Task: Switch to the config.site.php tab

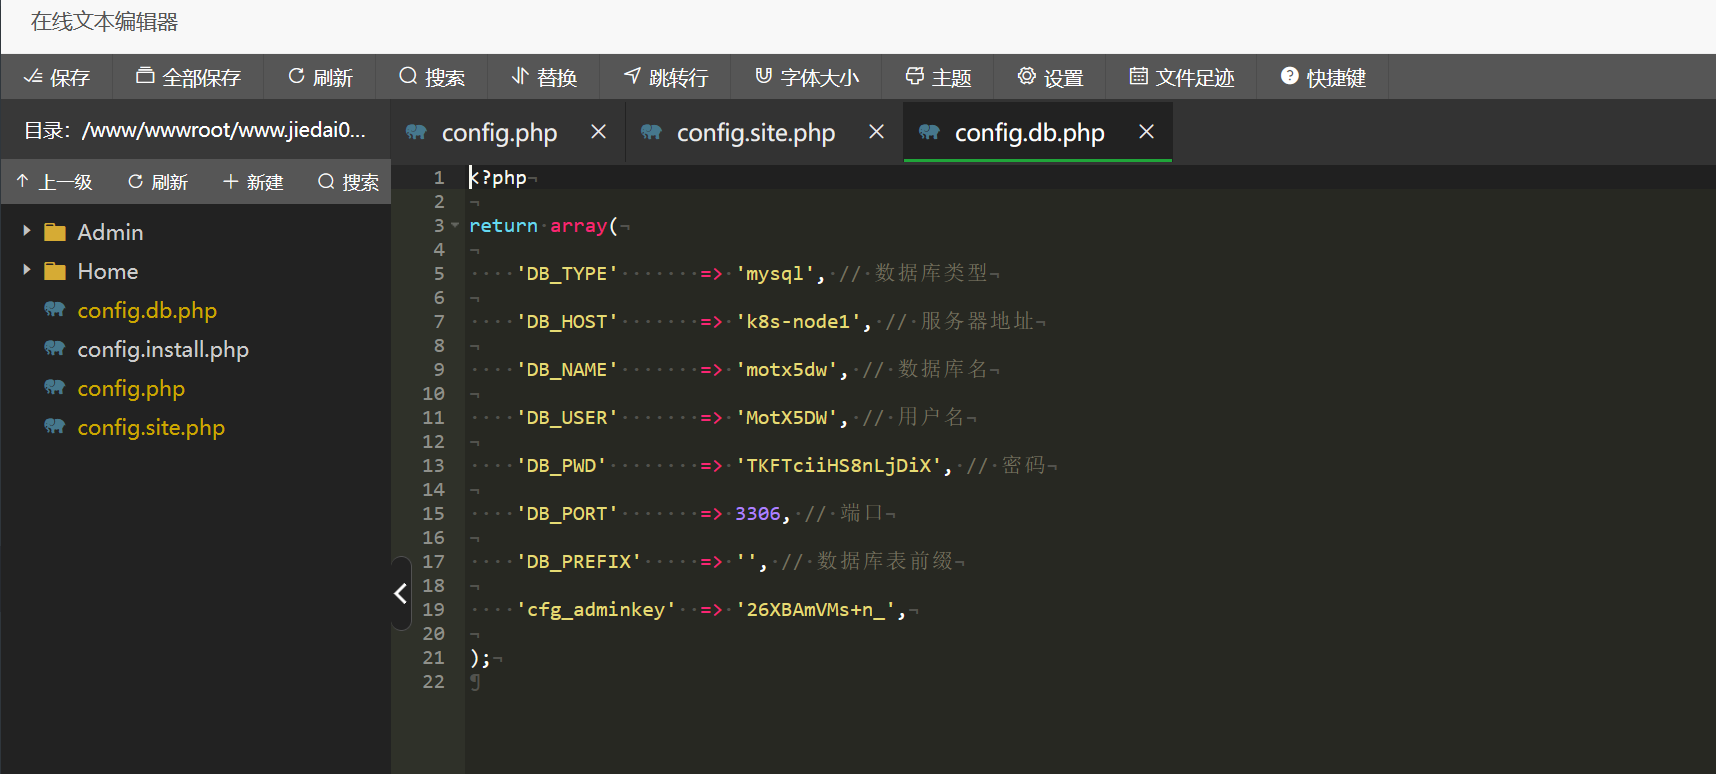Action: [755, 133]
